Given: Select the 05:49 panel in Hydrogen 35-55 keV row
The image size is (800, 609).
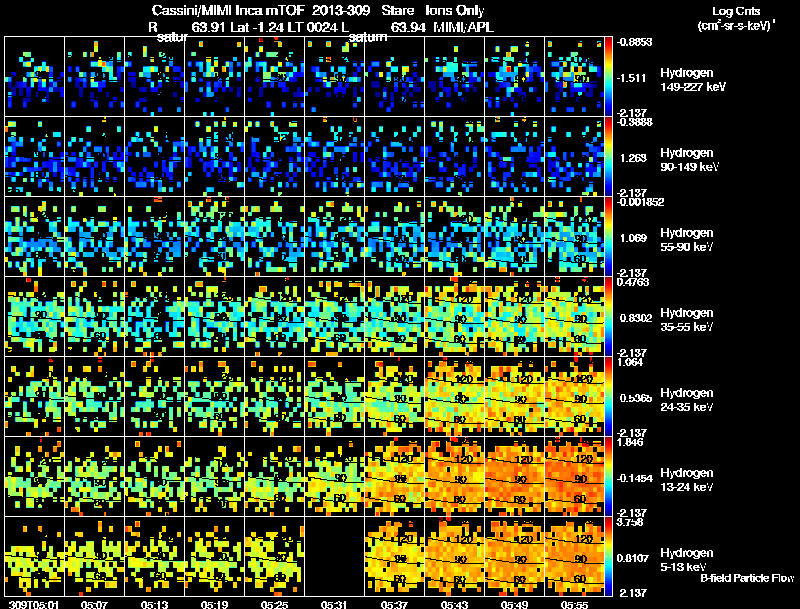Looking at the screenshot, I should pyautogui.click(x=514, y=317).
